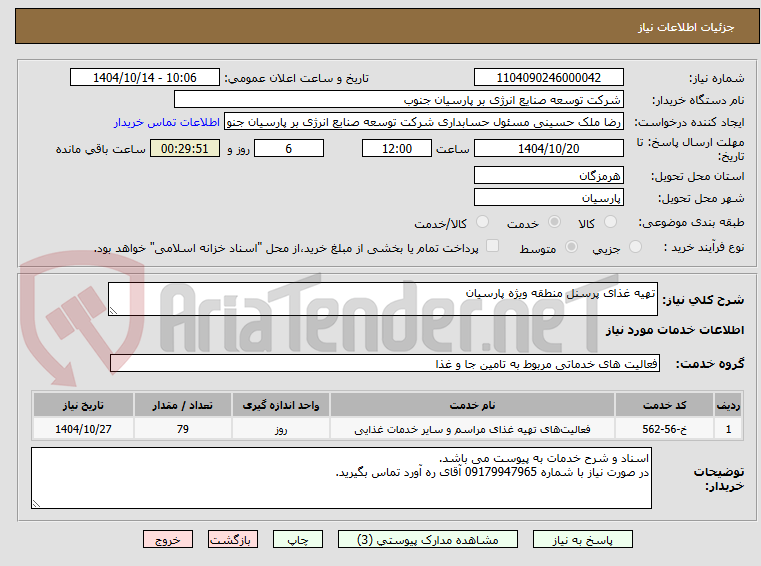Image resolution: width=761 pixels, height=566 pixels.
Task: Click the need date cell 1404/10/27
Action: (x=83, y=429)
